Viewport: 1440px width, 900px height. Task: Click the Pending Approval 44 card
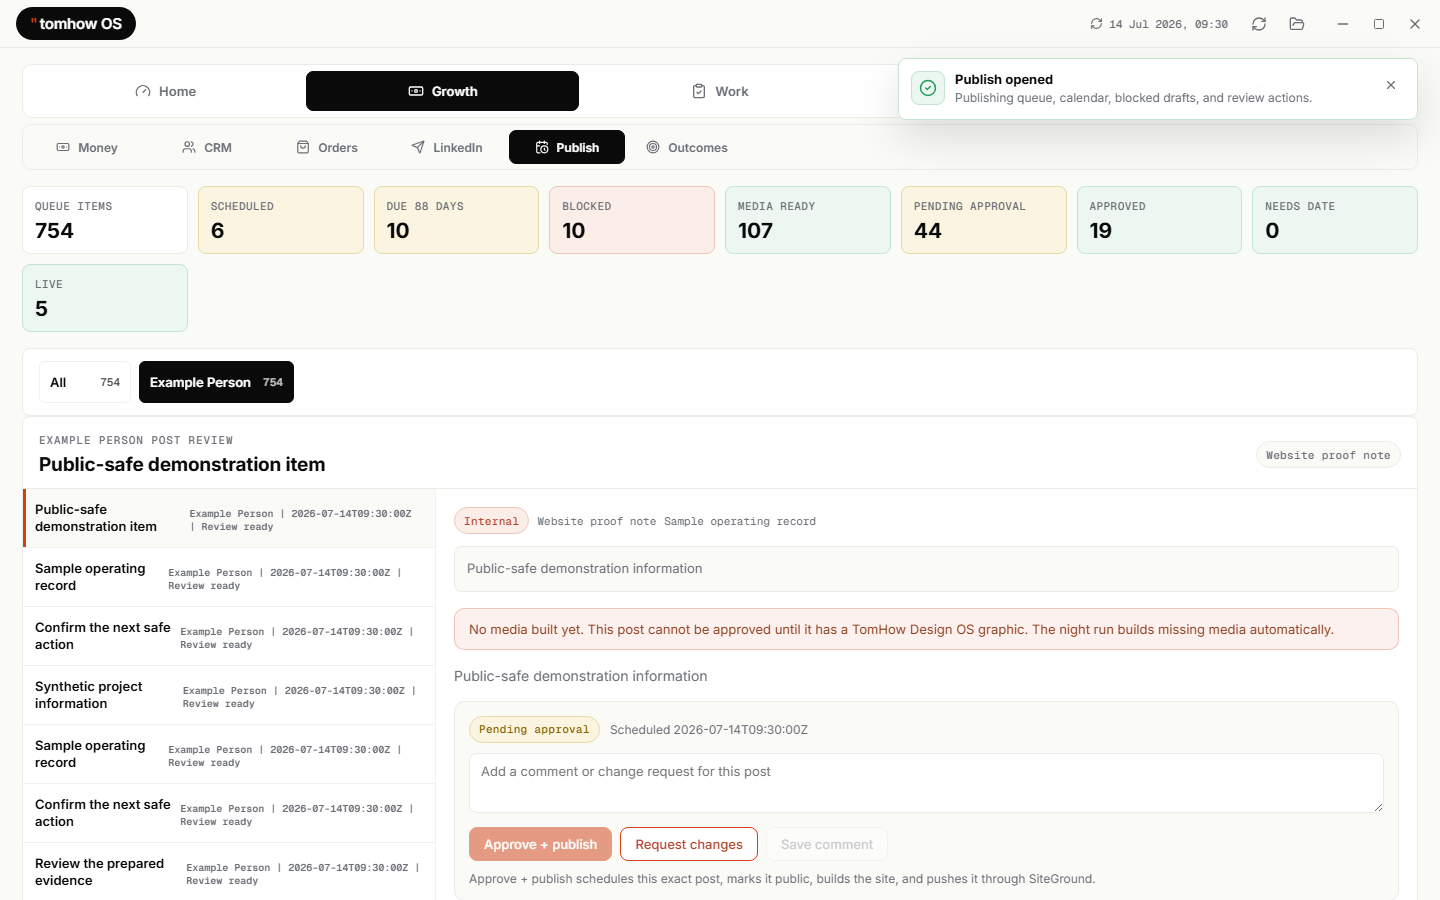984,220
